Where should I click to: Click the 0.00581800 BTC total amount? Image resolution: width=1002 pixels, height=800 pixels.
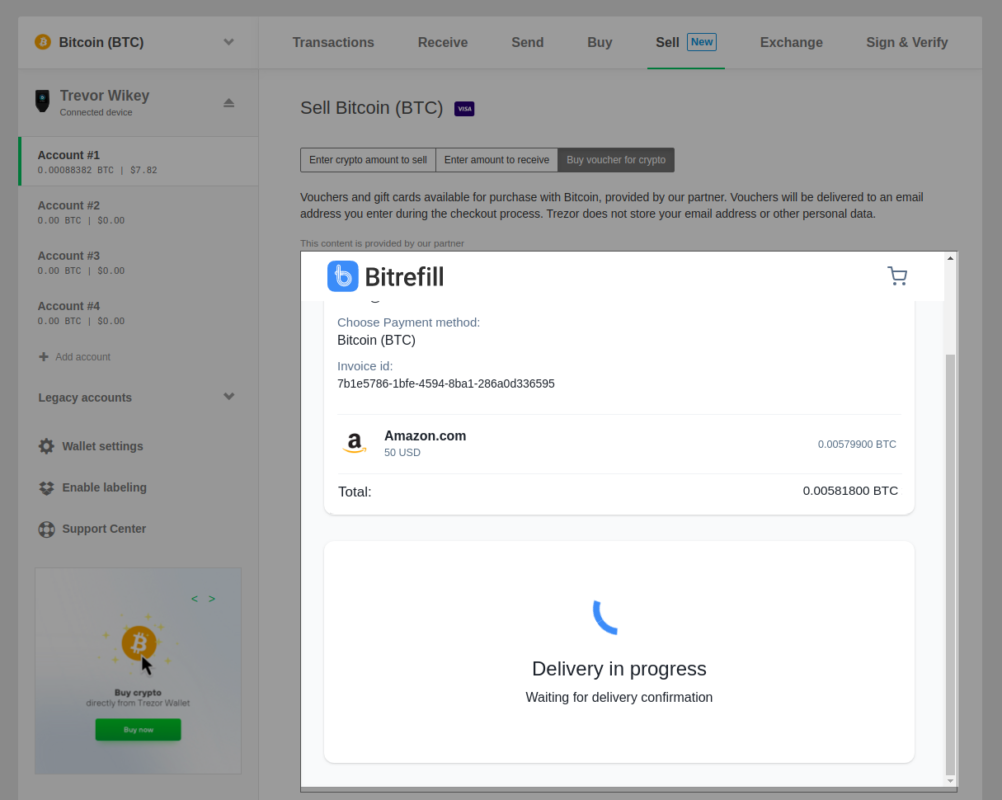point(850,491)
